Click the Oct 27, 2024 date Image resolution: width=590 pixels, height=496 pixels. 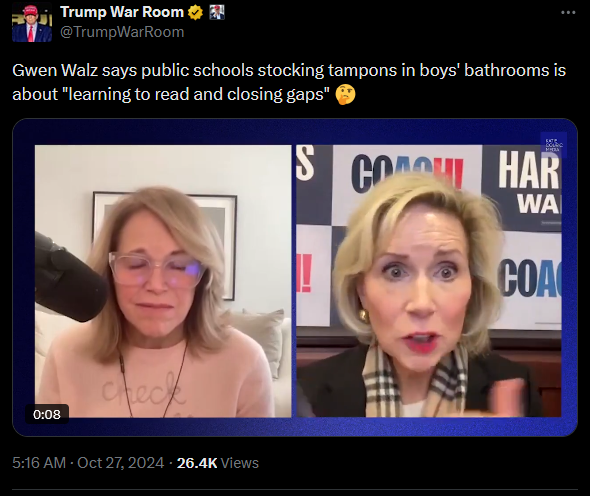click(120, 463)
